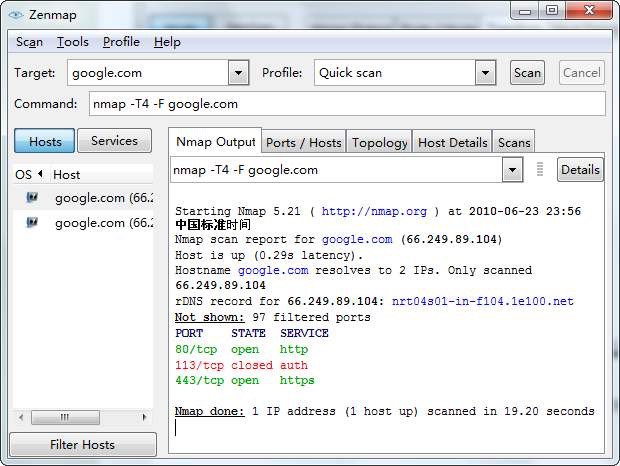620x466 pixels.
Task: Click the Target field containing google.com
Action: tap(148, 73)
